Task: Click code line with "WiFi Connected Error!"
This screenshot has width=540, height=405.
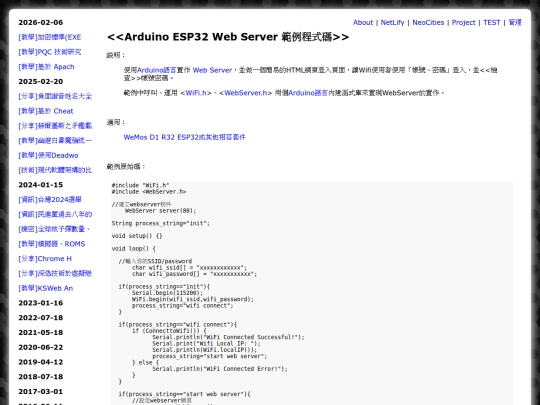Action: click(x=220, y=369)
